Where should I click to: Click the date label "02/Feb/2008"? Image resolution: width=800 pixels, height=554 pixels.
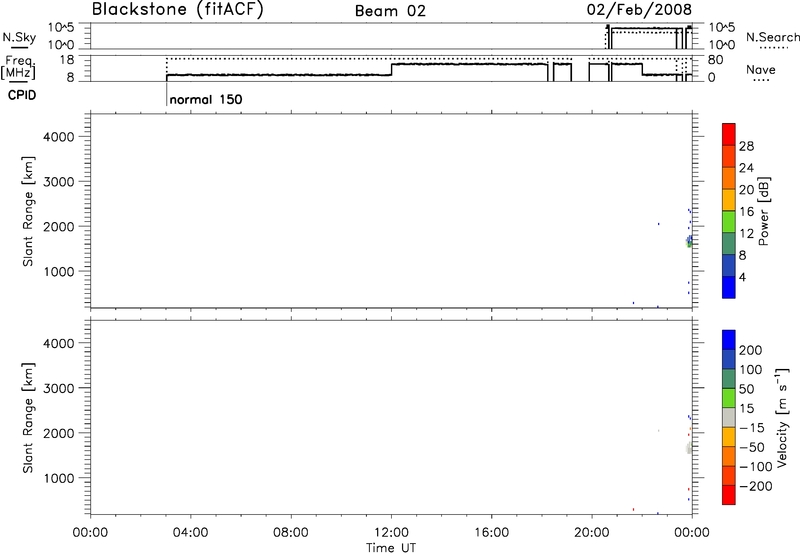point(639,9)
